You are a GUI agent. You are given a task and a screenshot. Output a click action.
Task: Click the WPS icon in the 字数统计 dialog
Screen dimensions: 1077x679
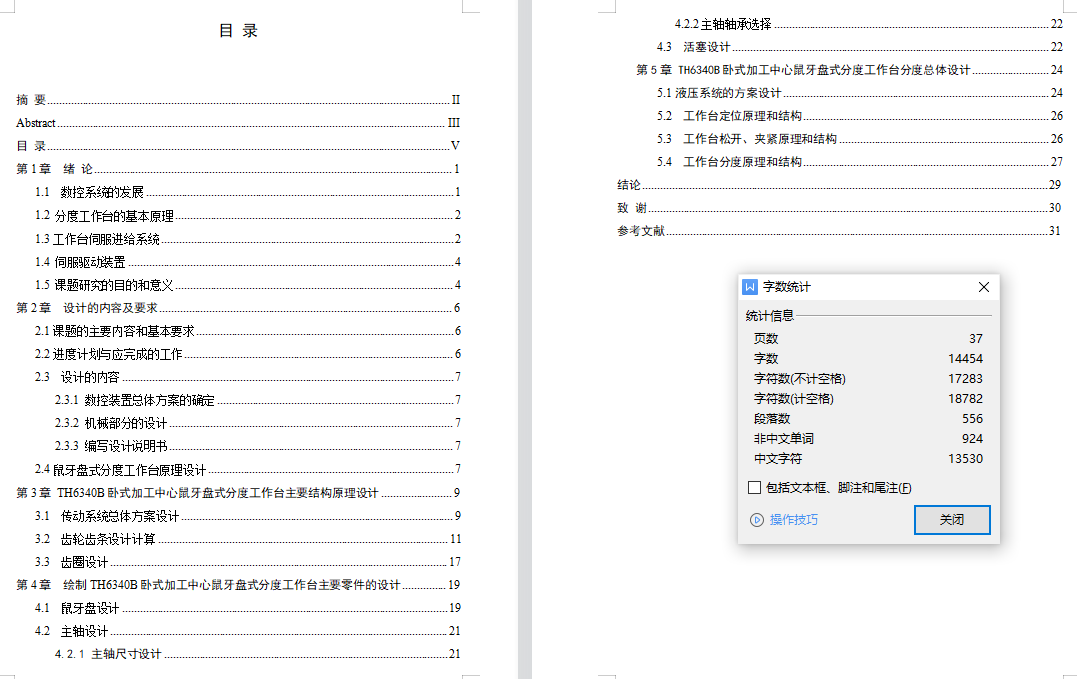coord(750,287)
